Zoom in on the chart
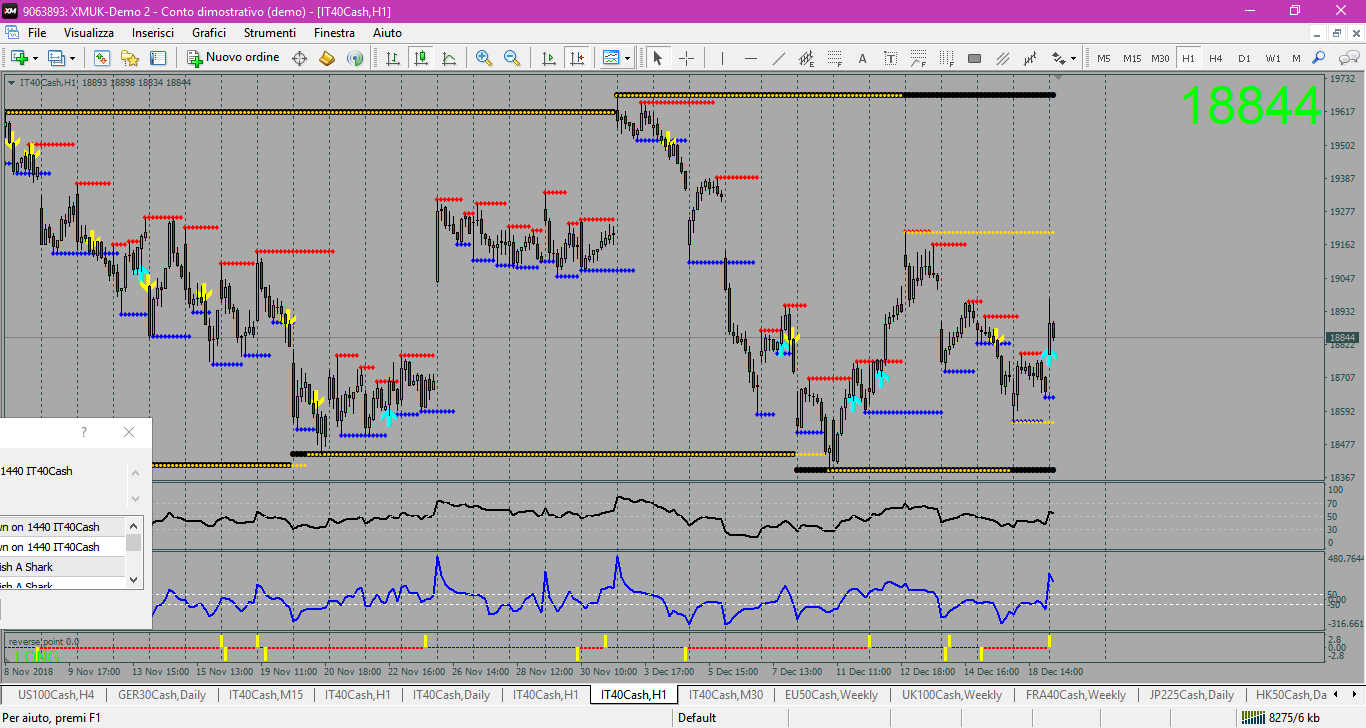This screenshot has width=1366, height=728. point(484,58)
